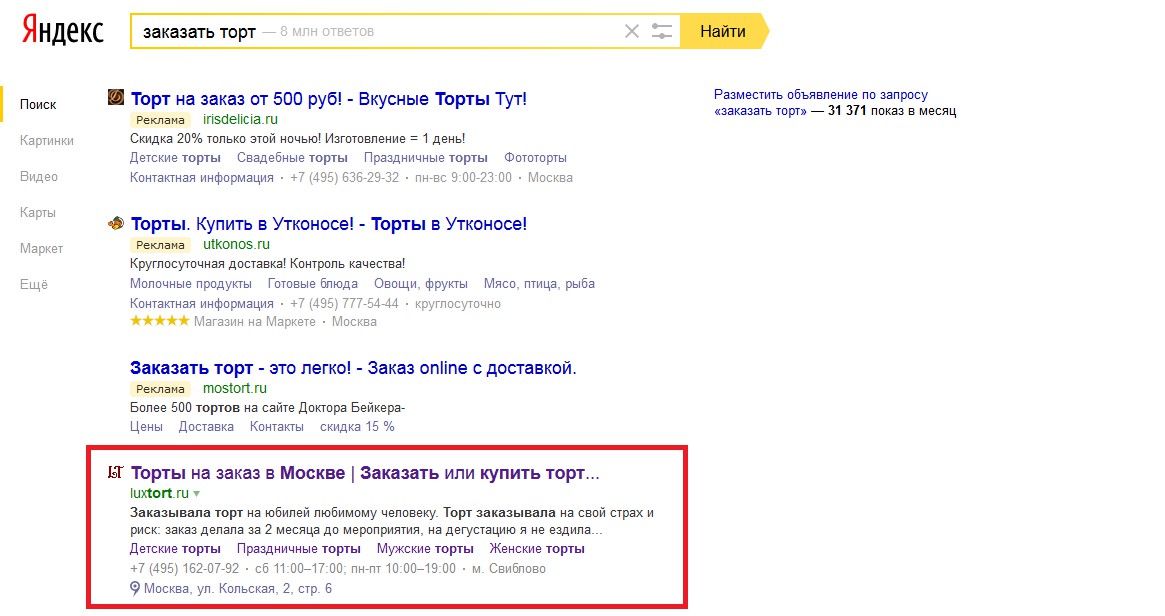Open ad titled Торт на заказ от 500 руб
The width and height of the screenshot is (1165, 616).
(x=328, y=99)
